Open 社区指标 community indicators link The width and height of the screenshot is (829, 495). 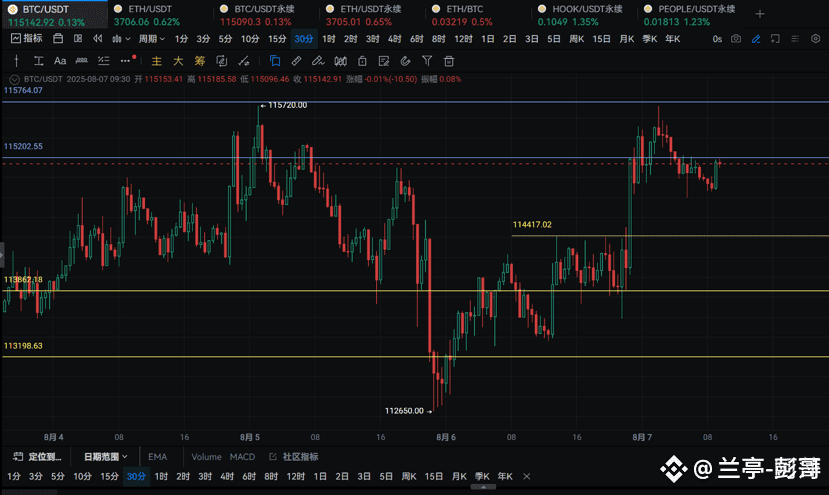click(x=294, y=456)
